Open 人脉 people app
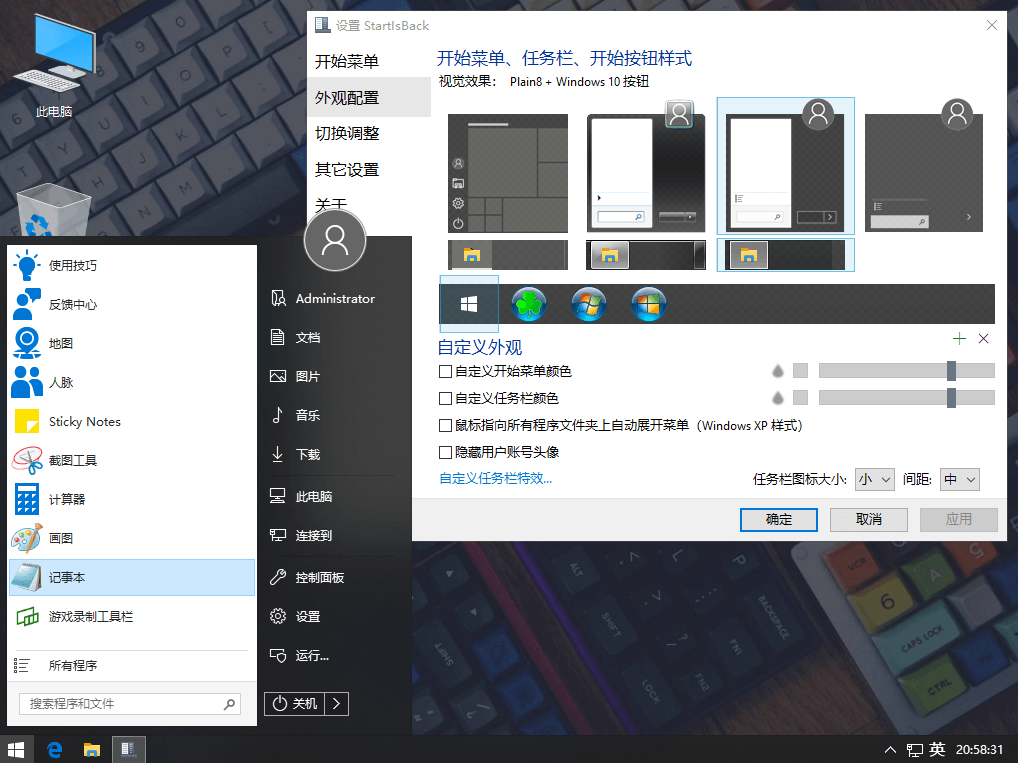This screenshot has width=1018, height=763. (132, 382)
